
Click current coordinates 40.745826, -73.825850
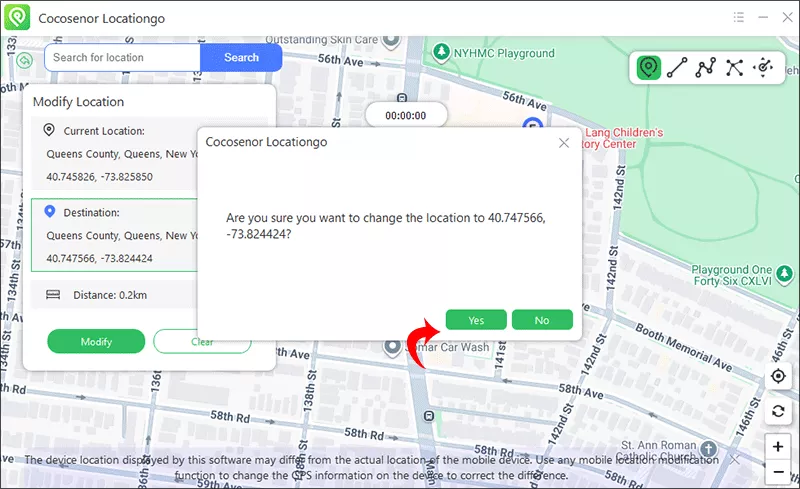[99, 177]
